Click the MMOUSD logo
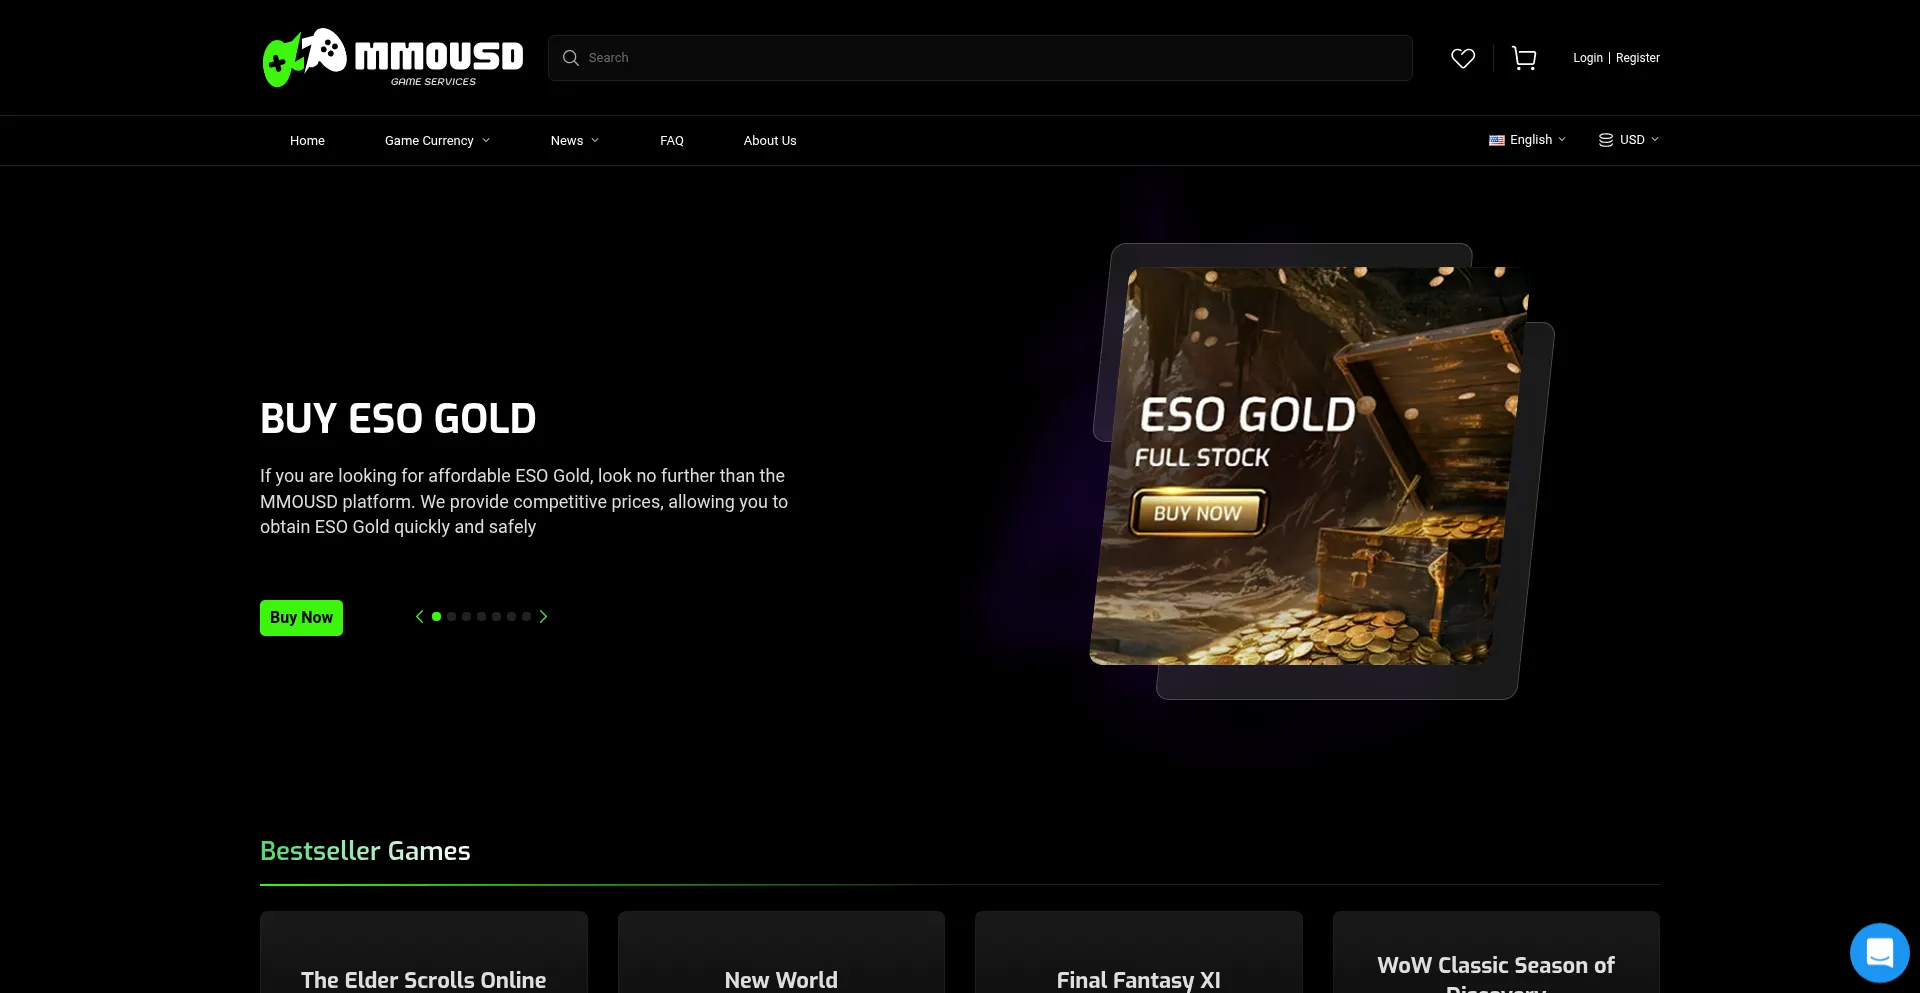Viewport: 1920px width, 993px height. point(393,57)
